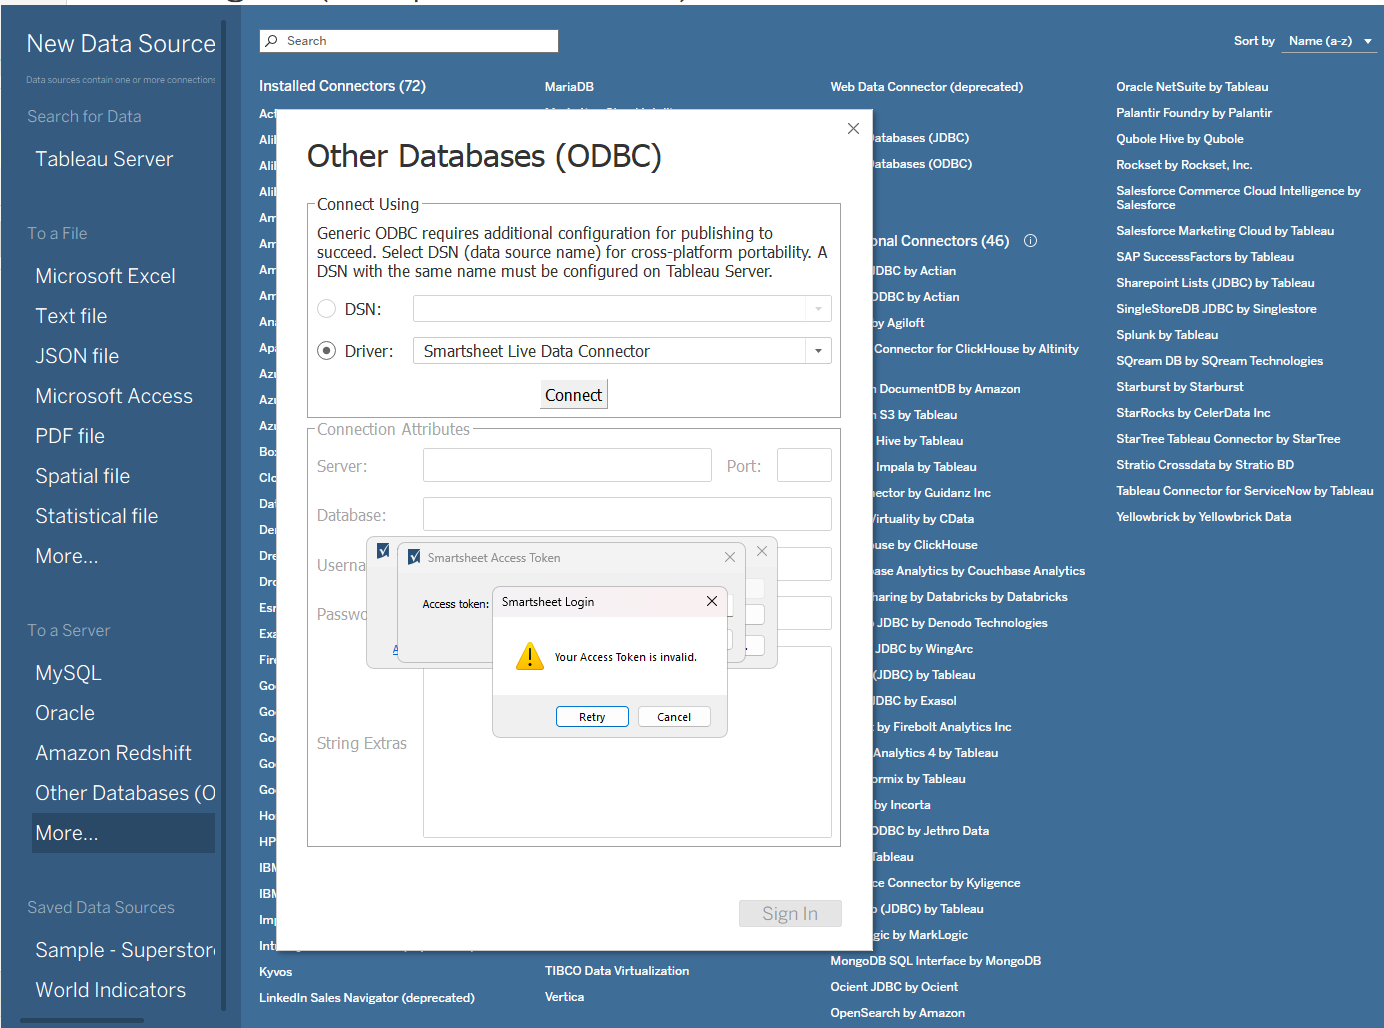Select the Driver radio button
The image size is (1384, 1028).
pyautogui.click(x=326, y=351)
